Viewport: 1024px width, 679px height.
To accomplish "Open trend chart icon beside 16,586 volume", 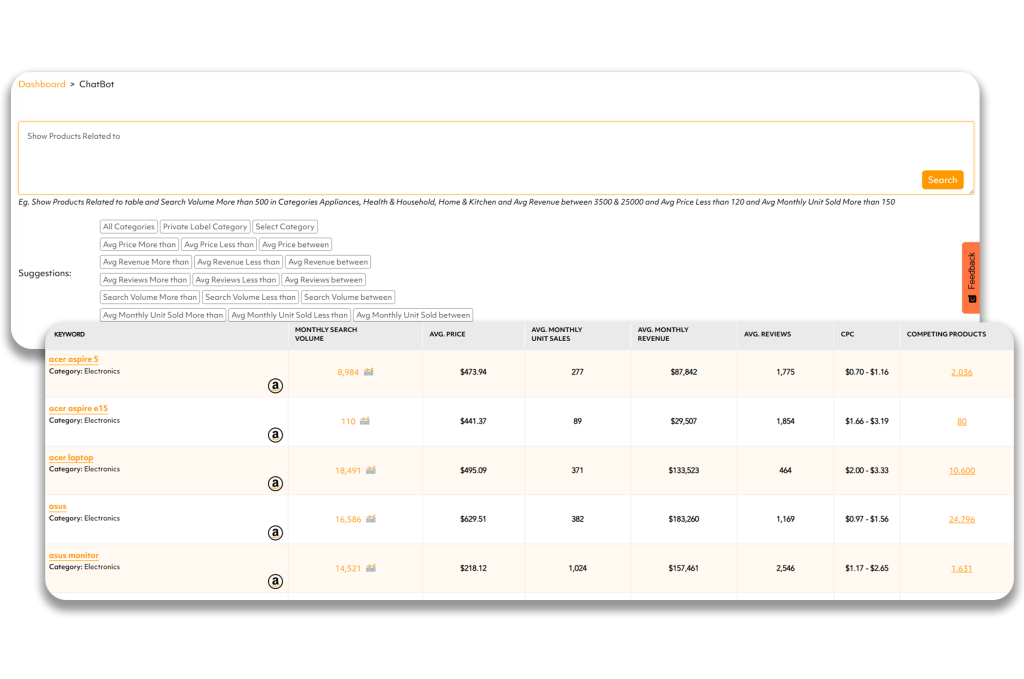I will [371, 519].
